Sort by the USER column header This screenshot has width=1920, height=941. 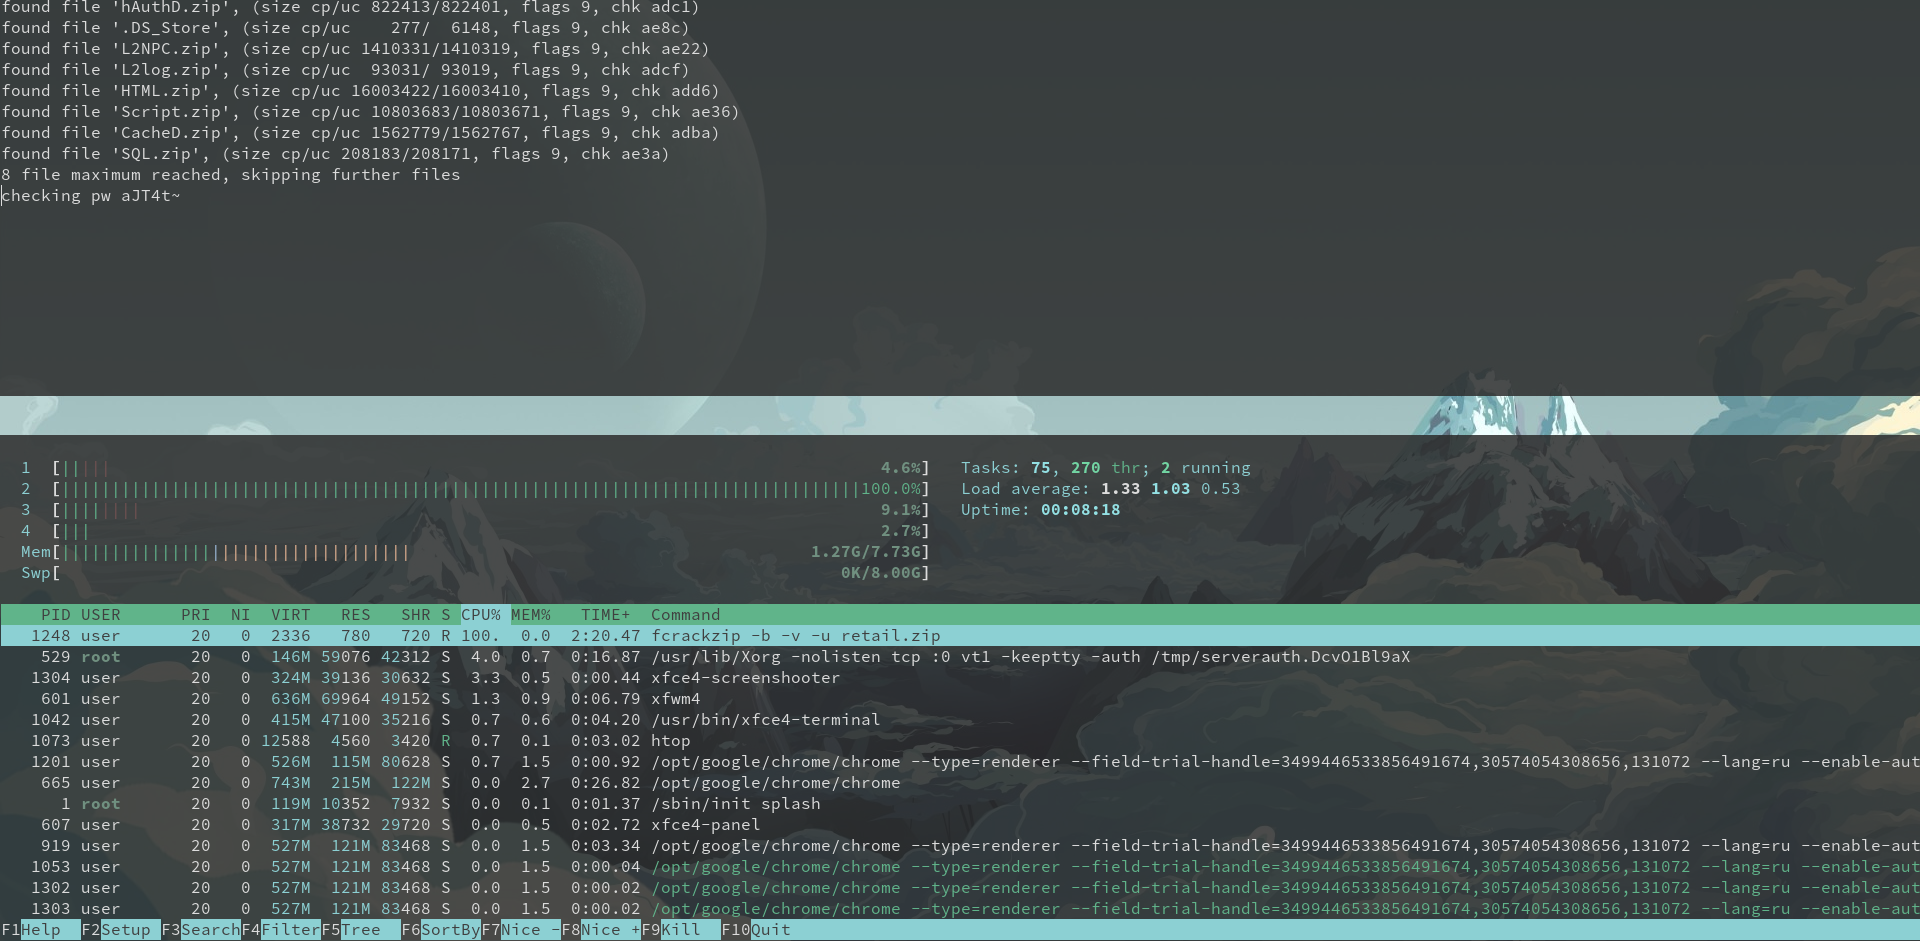point(101,615)
